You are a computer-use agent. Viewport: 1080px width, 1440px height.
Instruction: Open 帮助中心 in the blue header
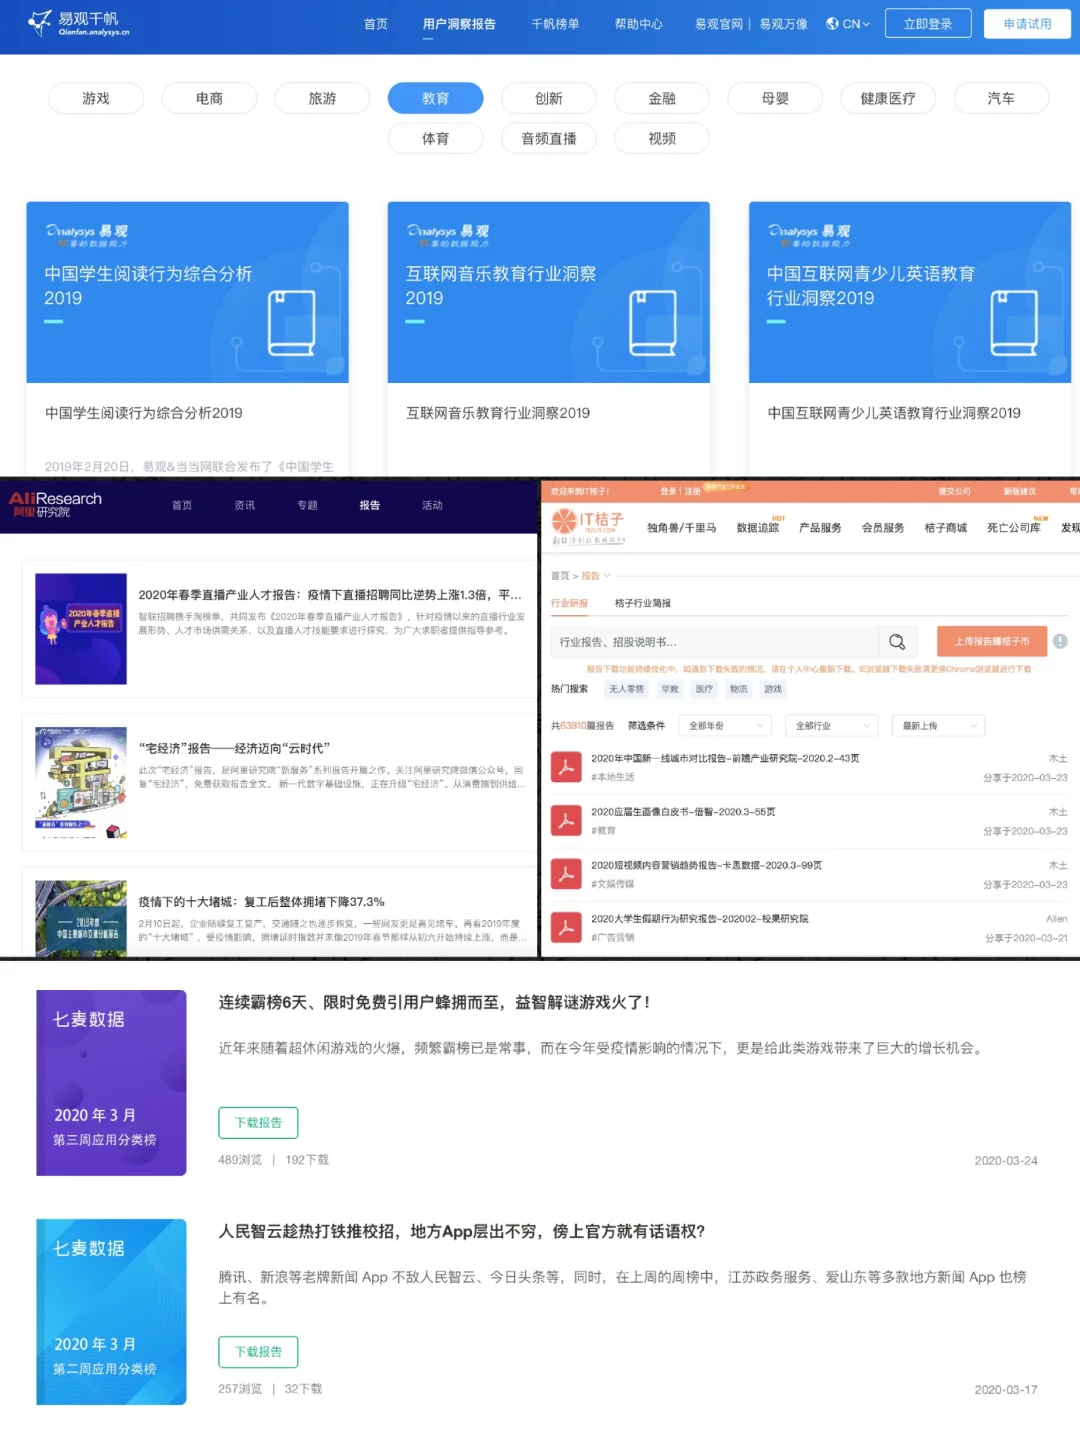coord(639,24)
